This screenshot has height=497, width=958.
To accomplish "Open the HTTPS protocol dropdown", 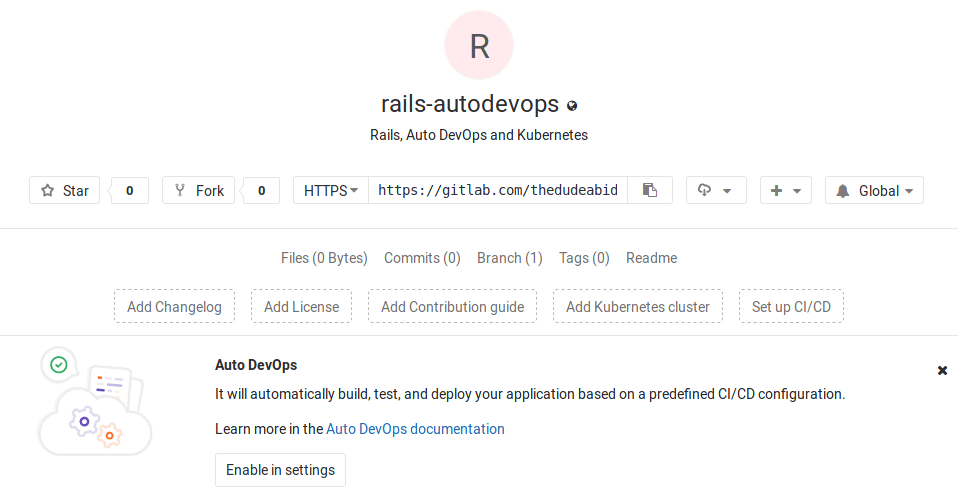I will 331,190.
